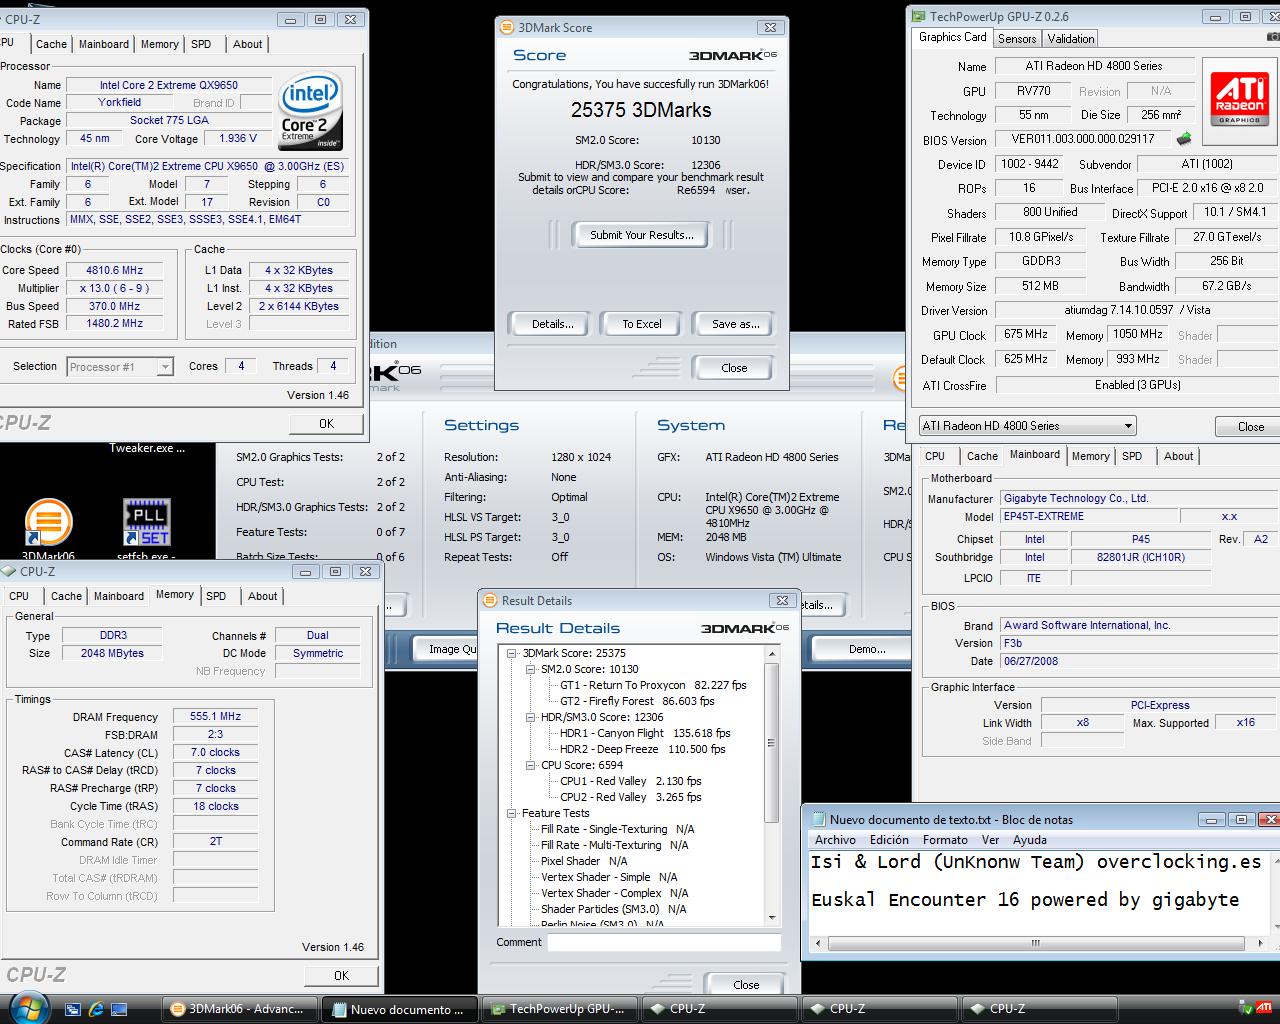Viewport: 1280px width, 1024px height.
Task: Switch to Cache tab in right CPU-Z window
Action: coord(982,456)
